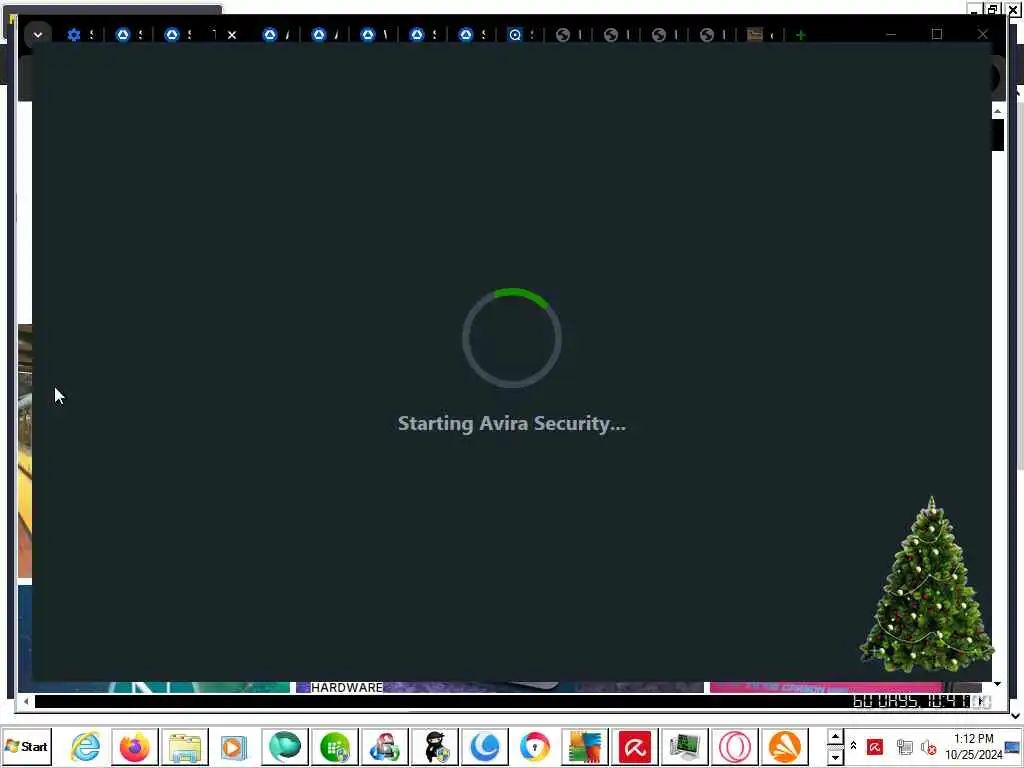Open the colorful ring lock browser icon

[535, 746]
